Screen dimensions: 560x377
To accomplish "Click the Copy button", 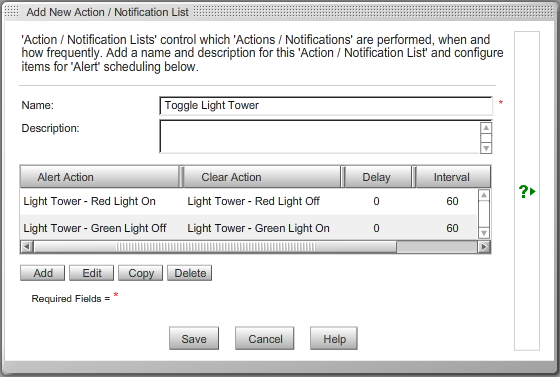I will point(141,273).
